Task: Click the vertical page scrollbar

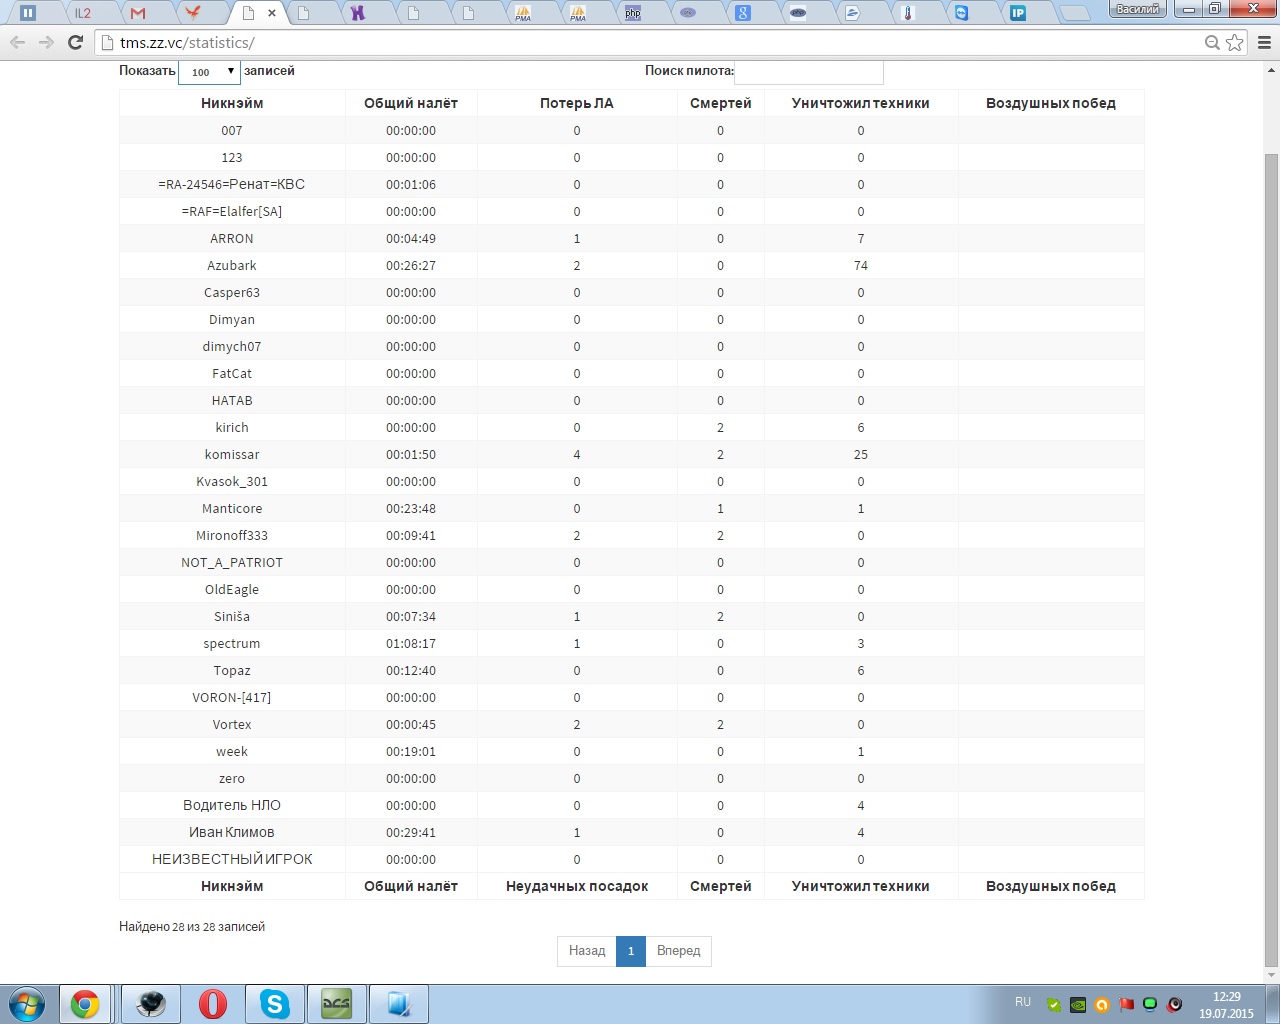Action: pyautogui.click(x=1272, y=560)
